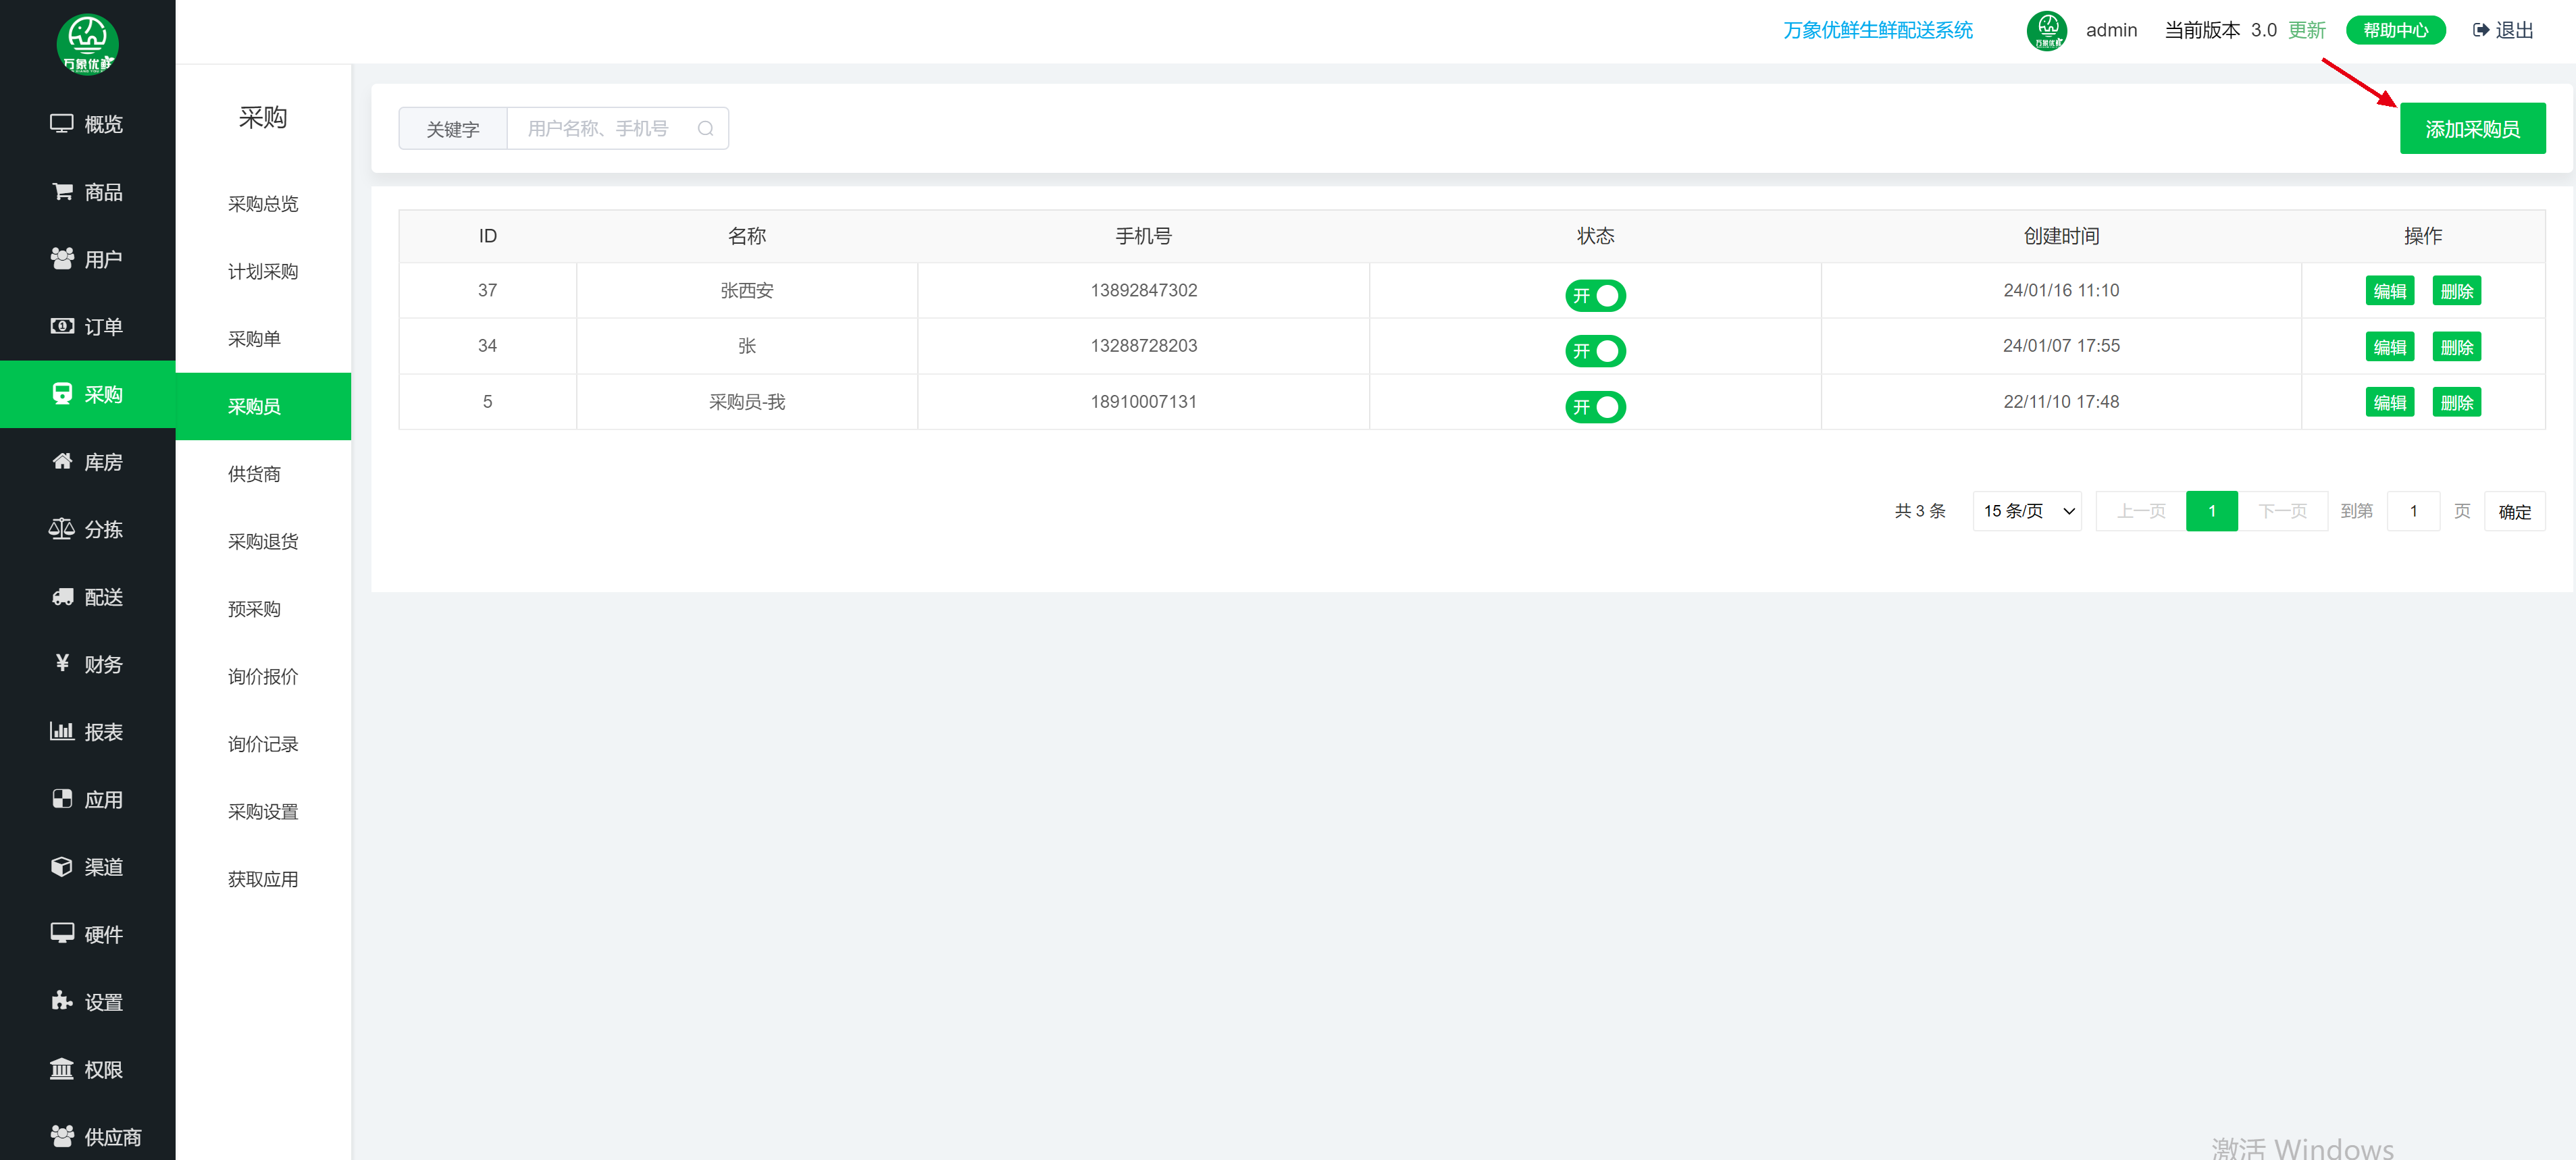This screenshot has height=1160, width=2576.
Task: Click the 退出 logout icon at top right
Action: click(x=2481, y=30)
